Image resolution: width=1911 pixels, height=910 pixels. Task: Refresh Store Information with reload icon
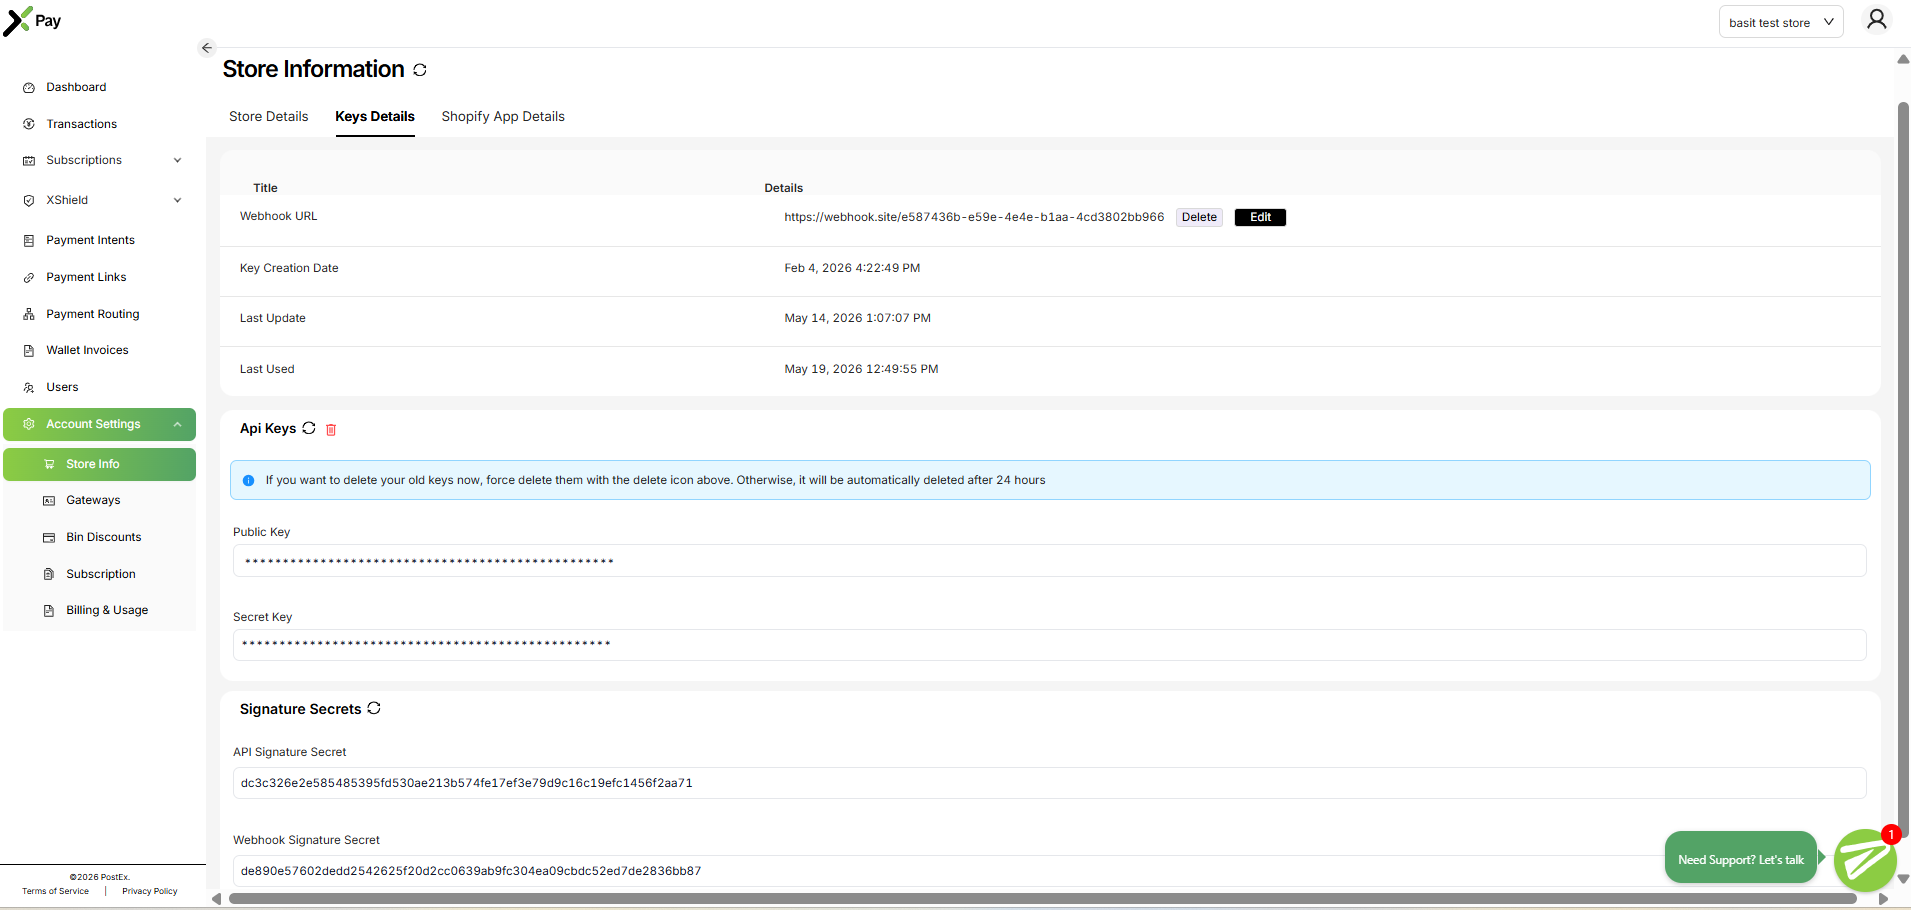(x=420, y=70)
